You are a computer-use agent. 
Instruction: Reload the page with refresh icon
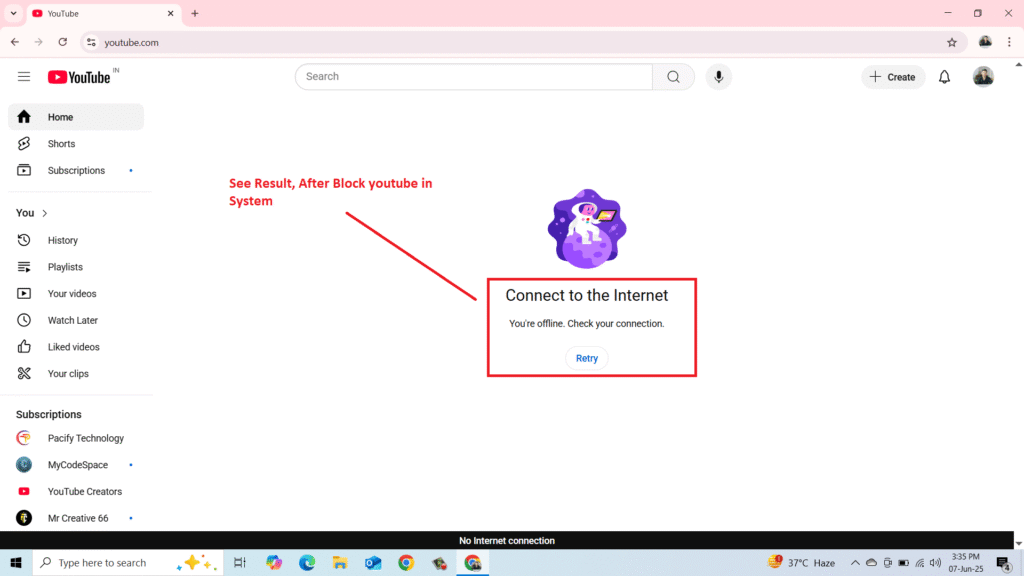click(63, 42)
